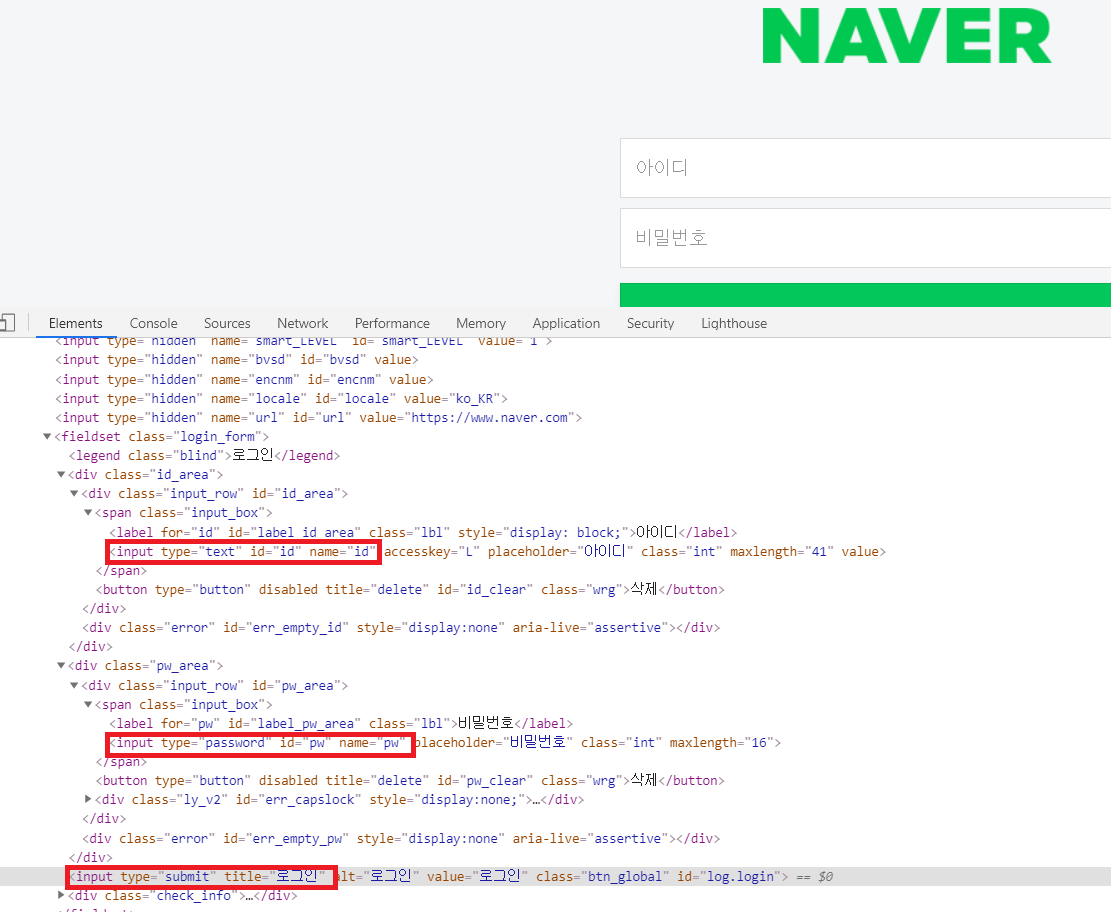Select the legend class blind element
Screen dimensions: 1111x912
click(204, 456)
